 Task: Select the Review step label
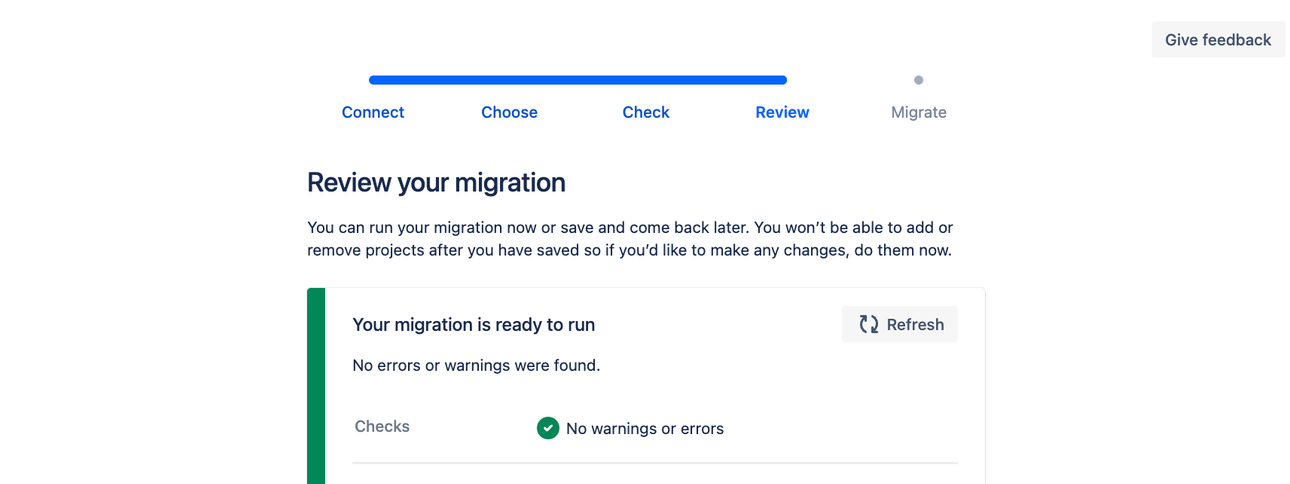coord(782,112)
